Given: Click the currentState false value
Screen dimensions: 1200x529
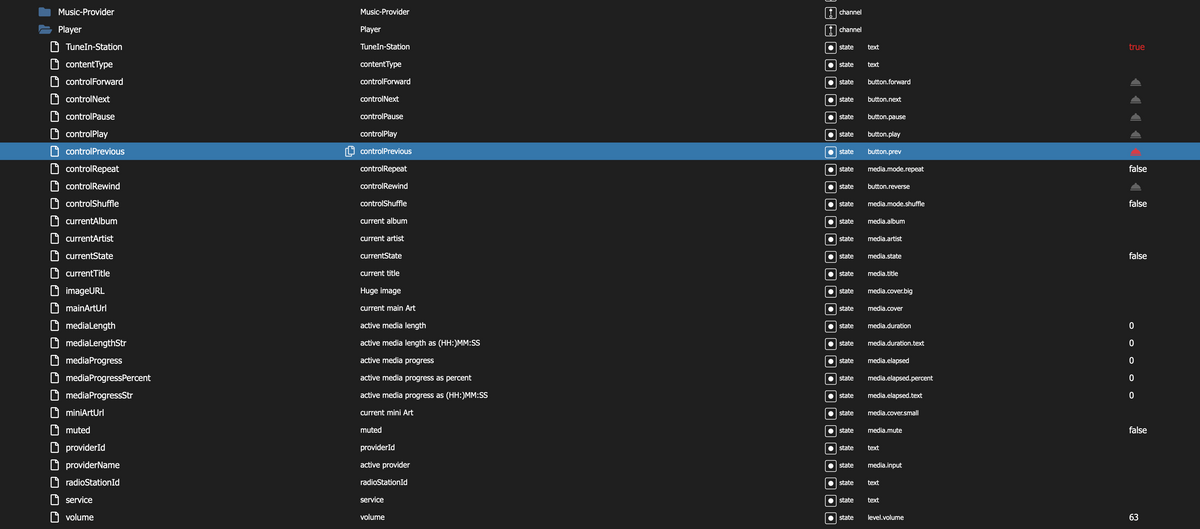Looking at the screenshot, I should coord(1137,256).
